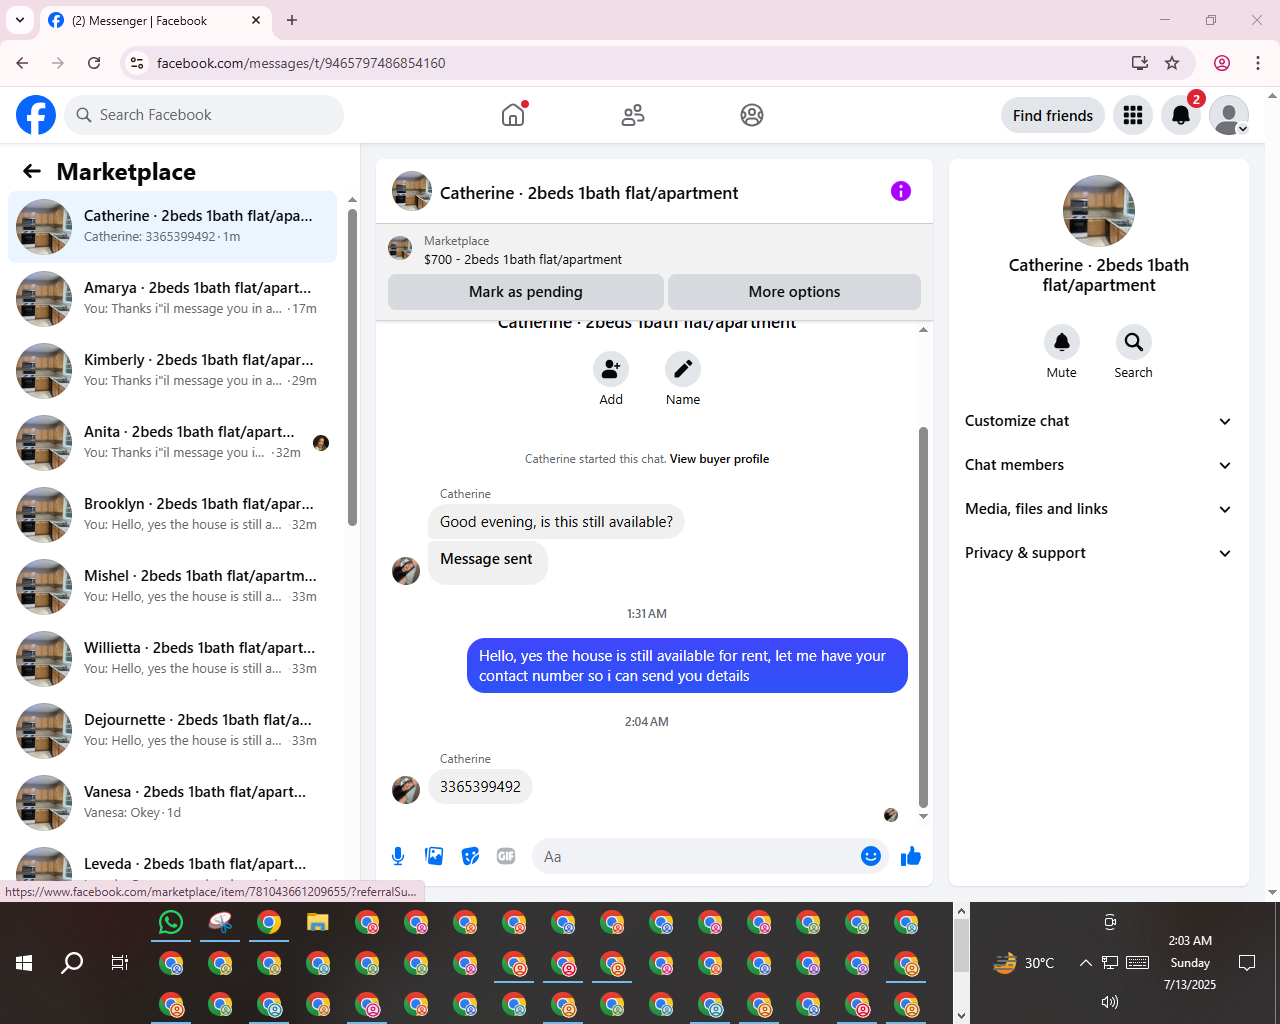The width and height of the screenshot is (1280, 1024).
Task: Open Vanesa conversation in list
Action: (x=172, y=803)
